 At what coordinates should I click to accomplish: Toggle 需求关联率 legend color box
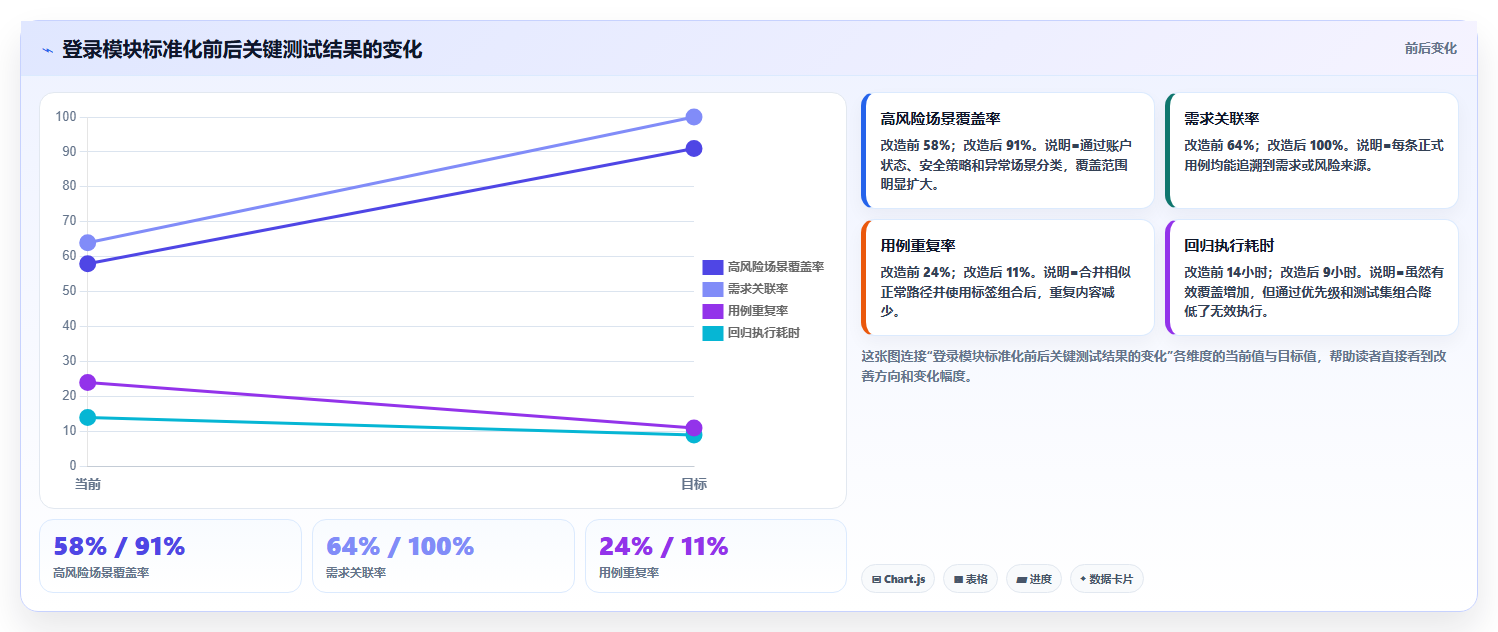[x=712, y=289]
